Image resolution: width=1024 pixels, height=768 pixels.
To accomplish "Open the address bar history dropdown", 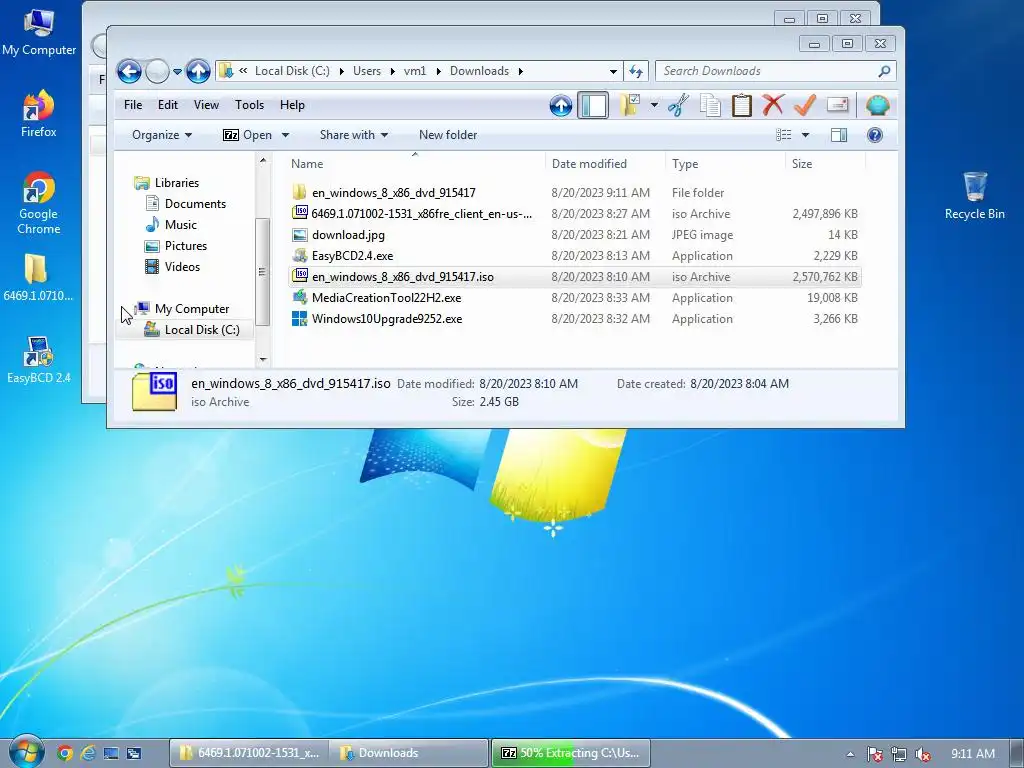I will click(x=613, y=71).
